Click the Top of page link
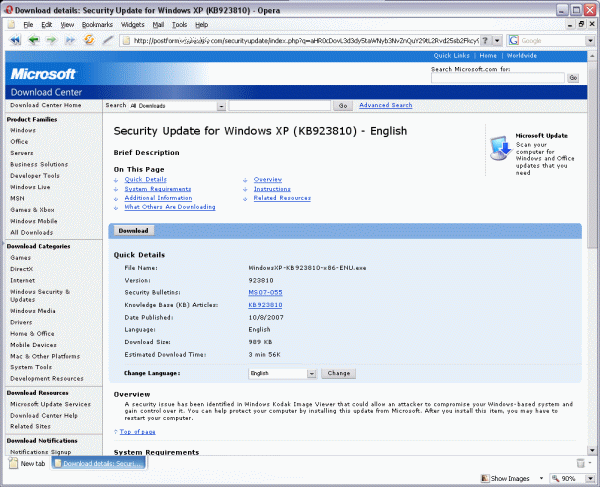Viewport: 600px width, 487px height. coord(137,432)
